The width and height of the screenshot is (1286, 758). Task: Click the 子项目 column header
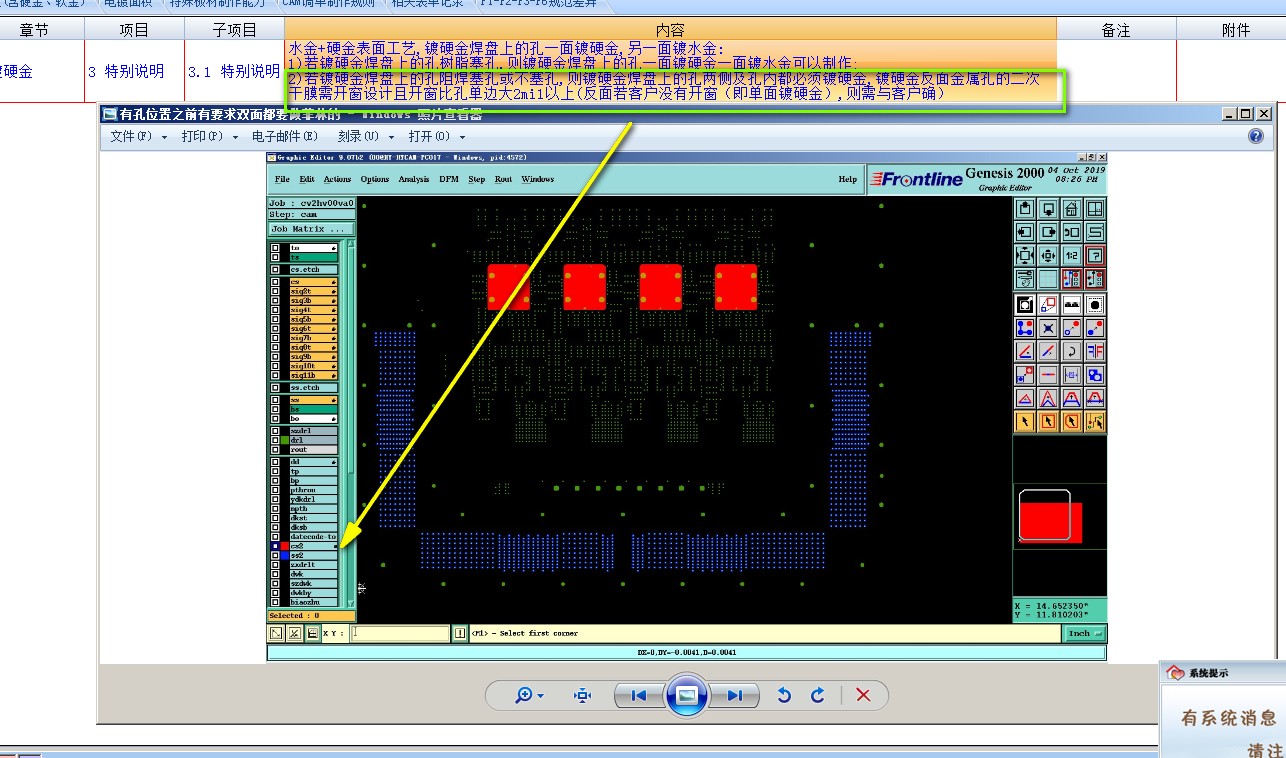tap(234, 30)
